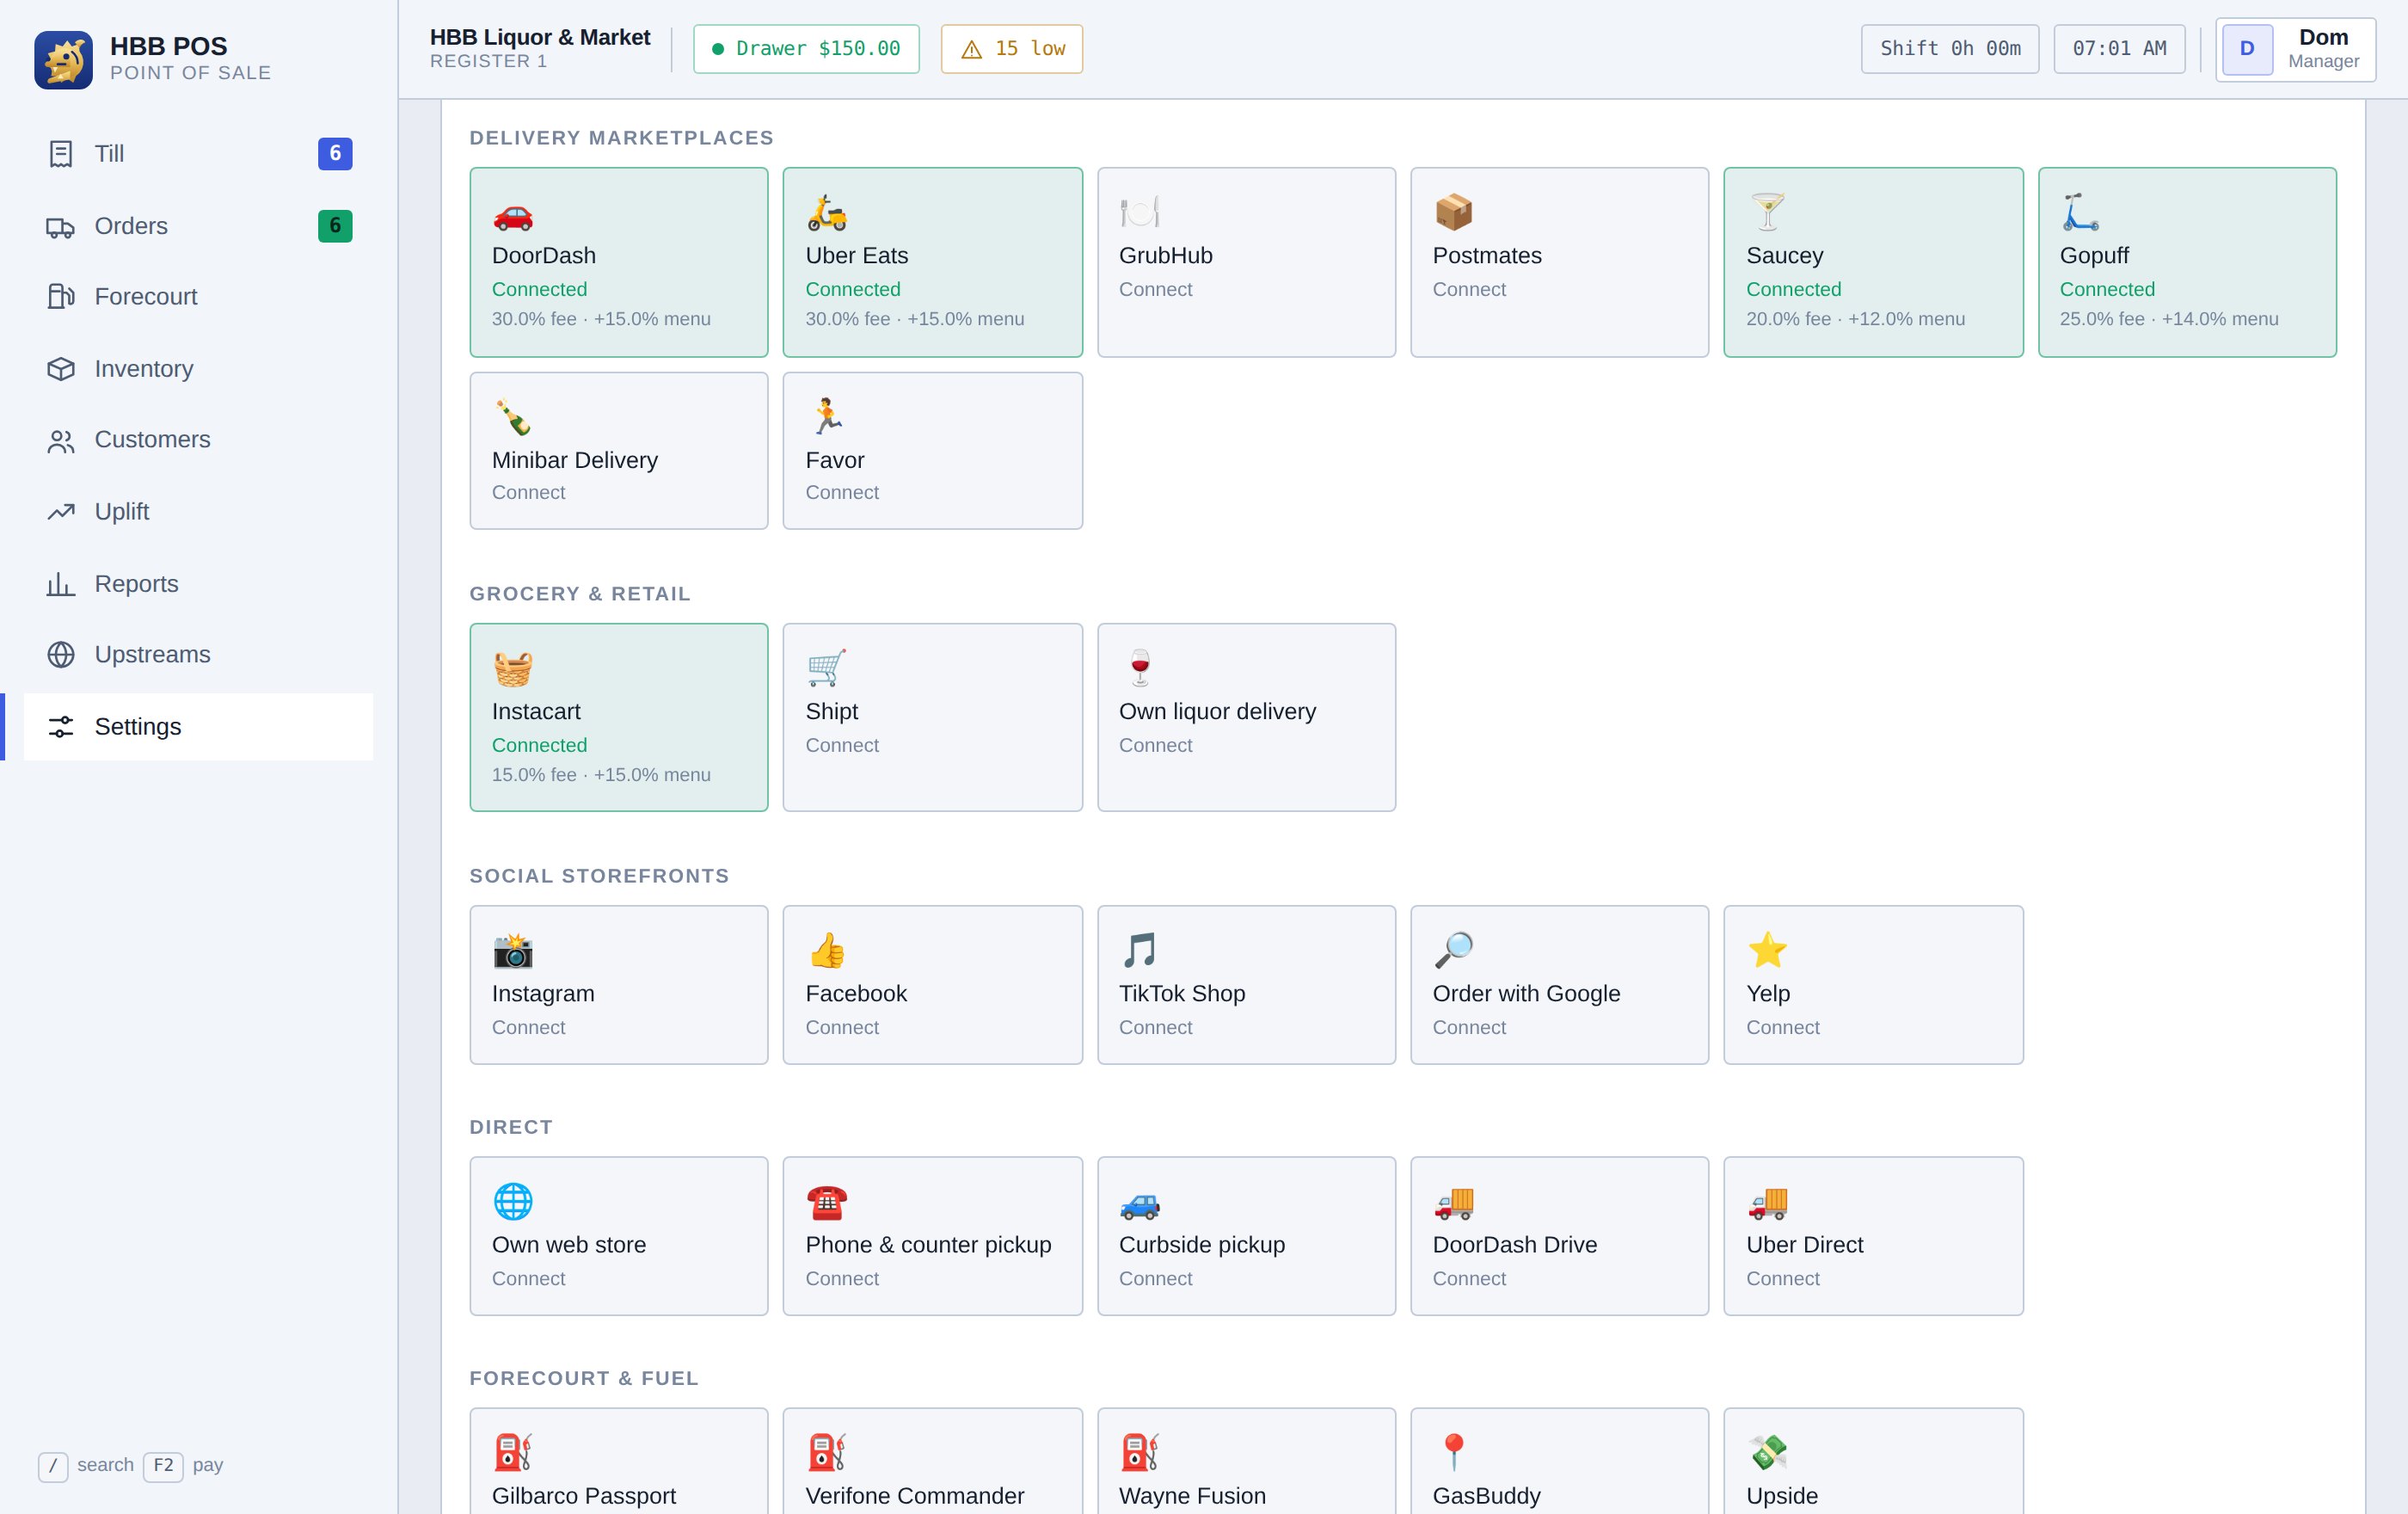Click the Orders truck icon
Viewport: 2408px width, 1514px height.
pyautogui.click(x=61, y=227)
